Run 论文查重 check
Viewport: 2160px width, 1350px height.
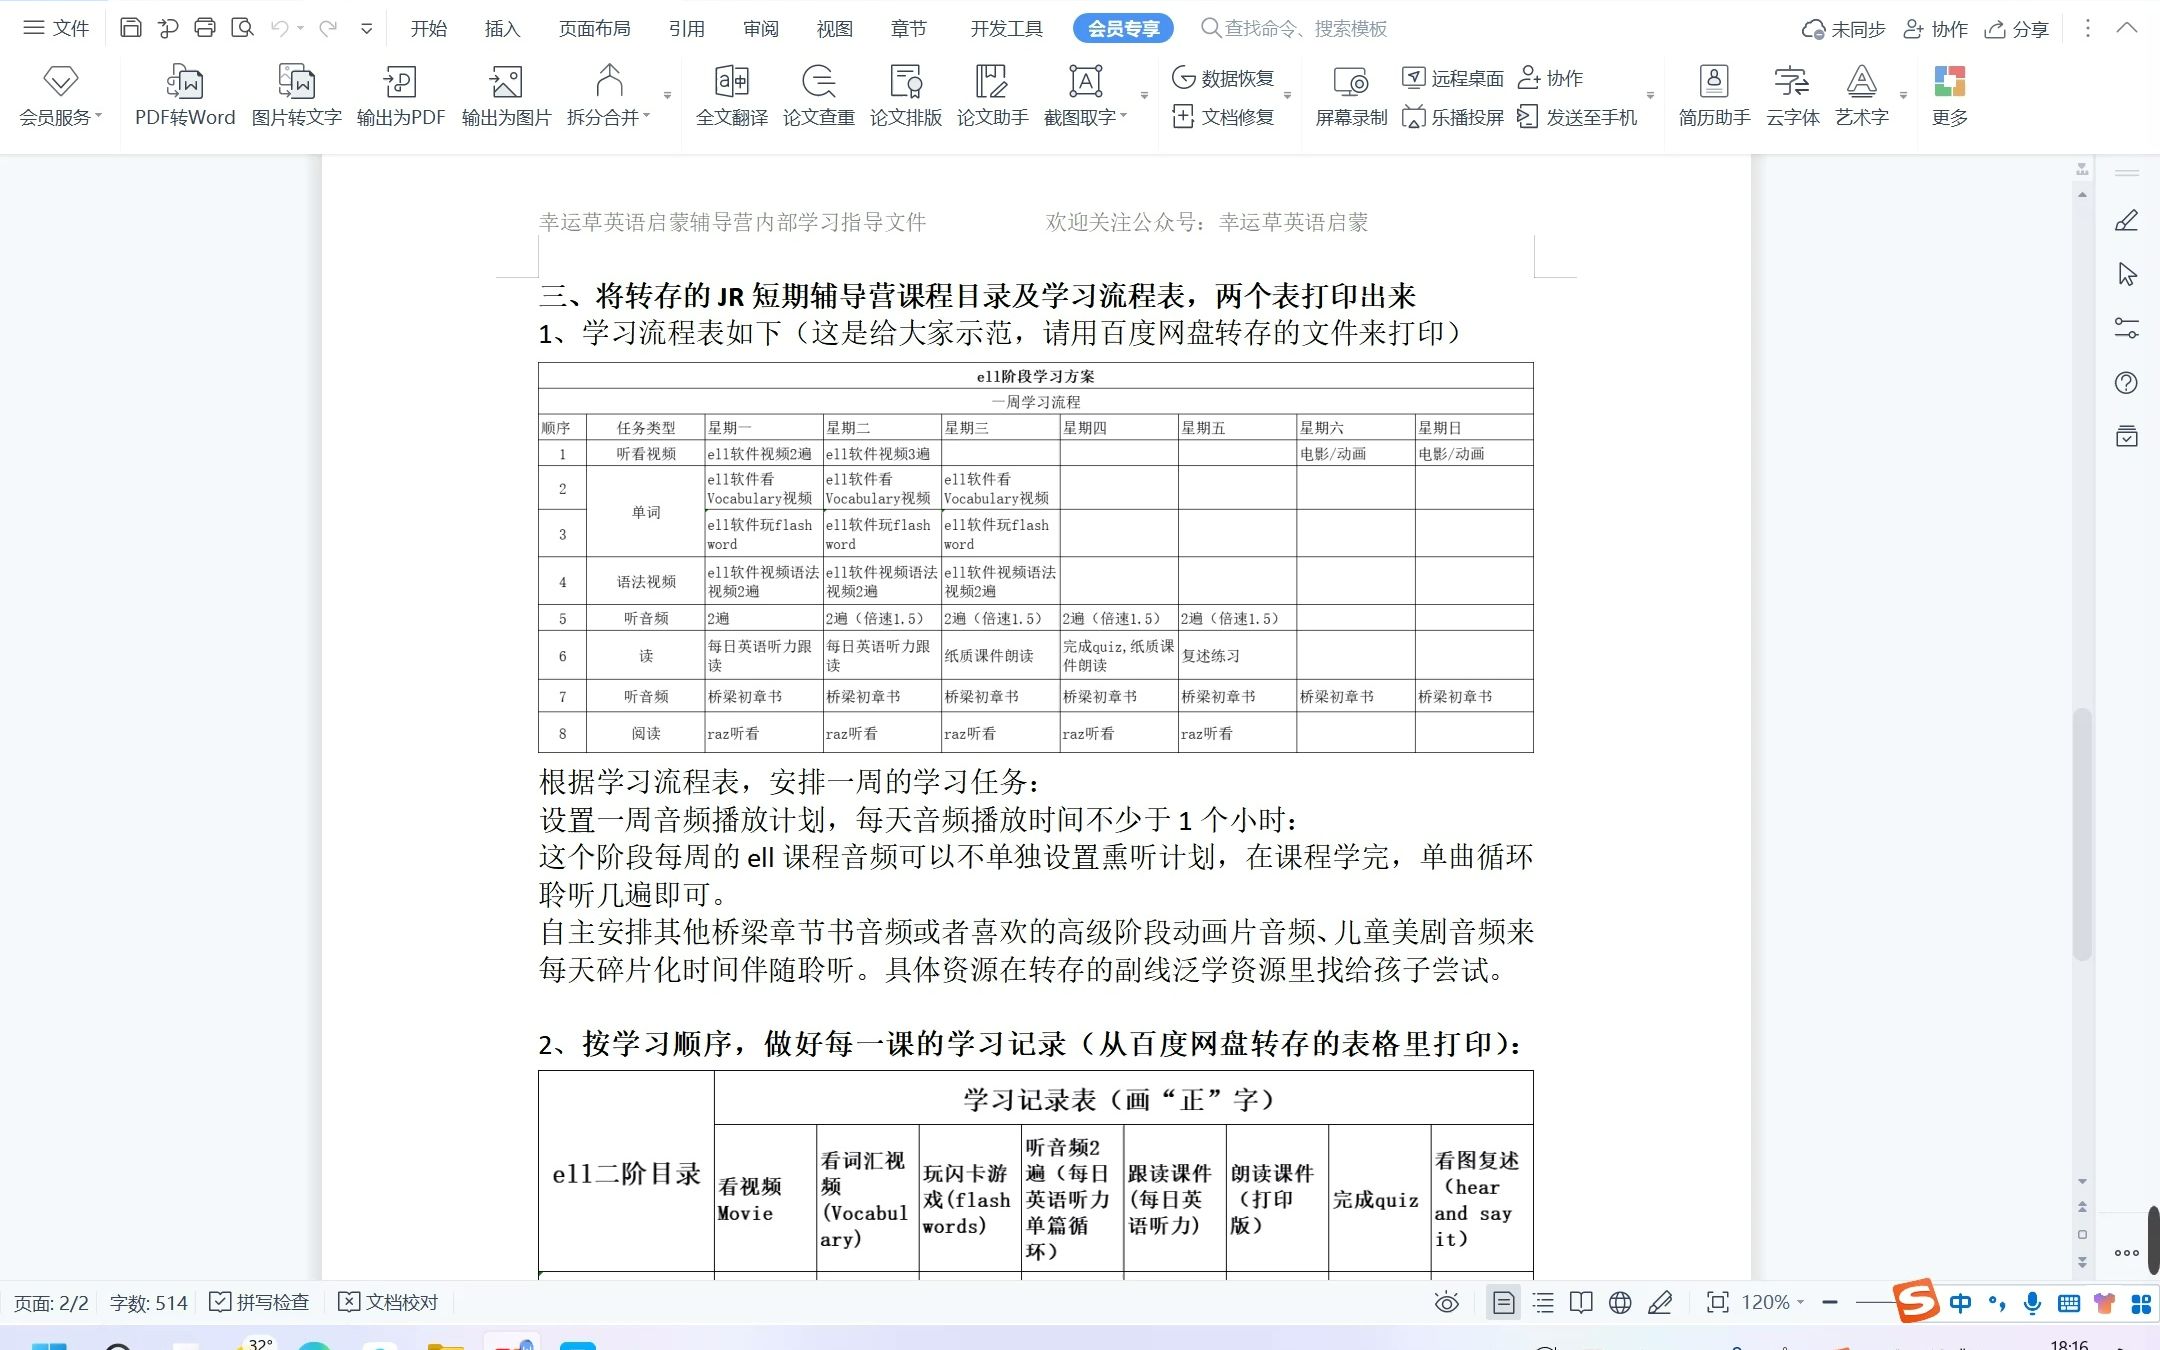tap(818, 96)
